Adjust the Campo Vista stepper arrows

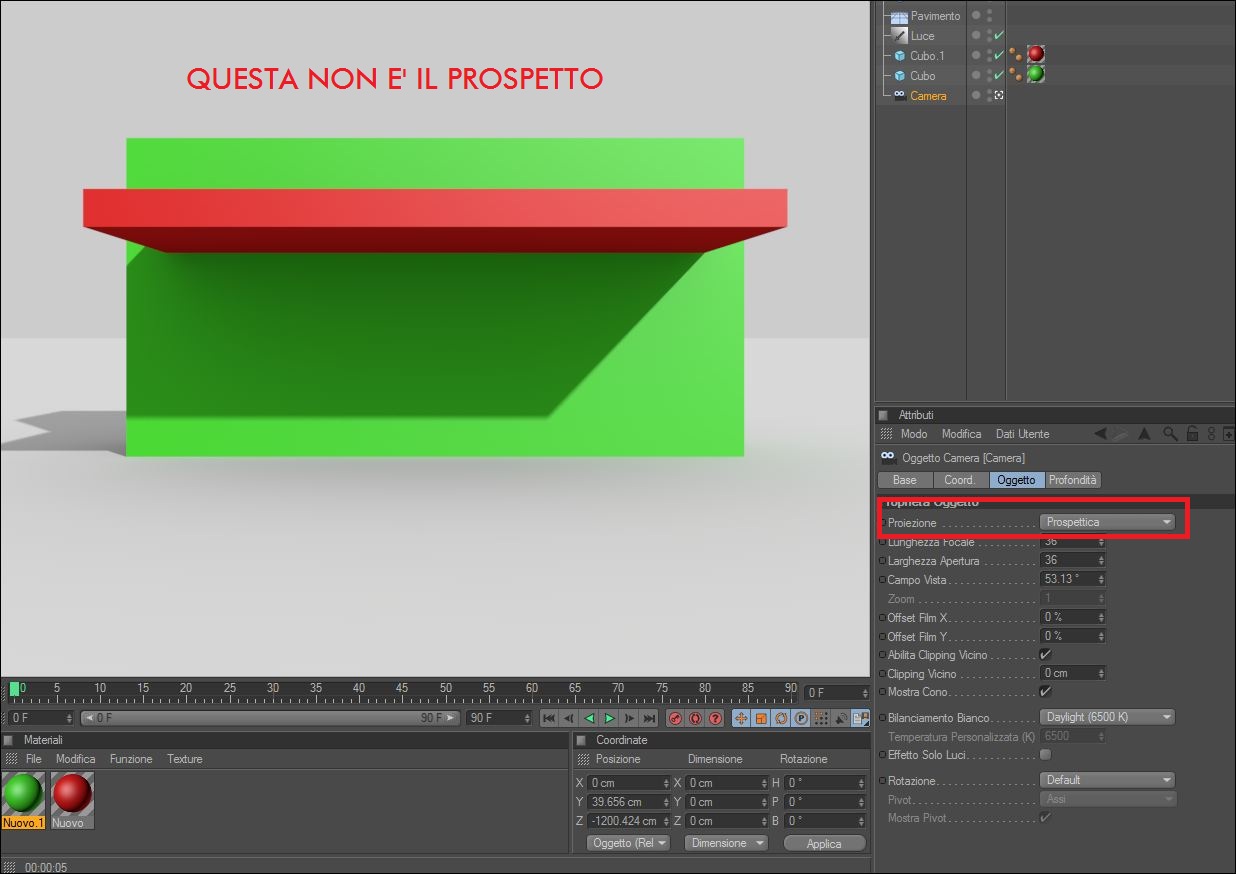tap(1101, 579)
